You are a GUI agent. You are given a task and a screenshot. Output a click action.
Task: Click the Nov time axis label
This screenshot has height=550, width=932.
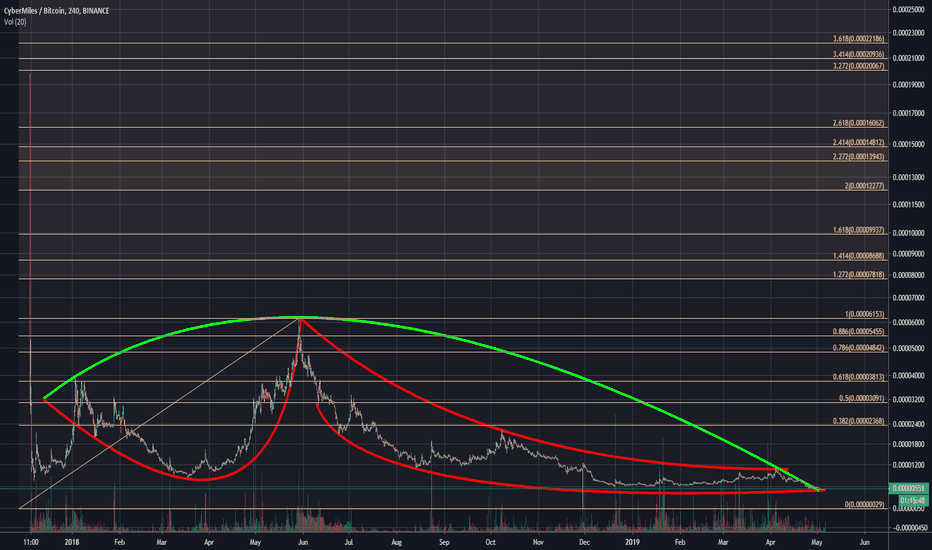(x=538, y=542)
